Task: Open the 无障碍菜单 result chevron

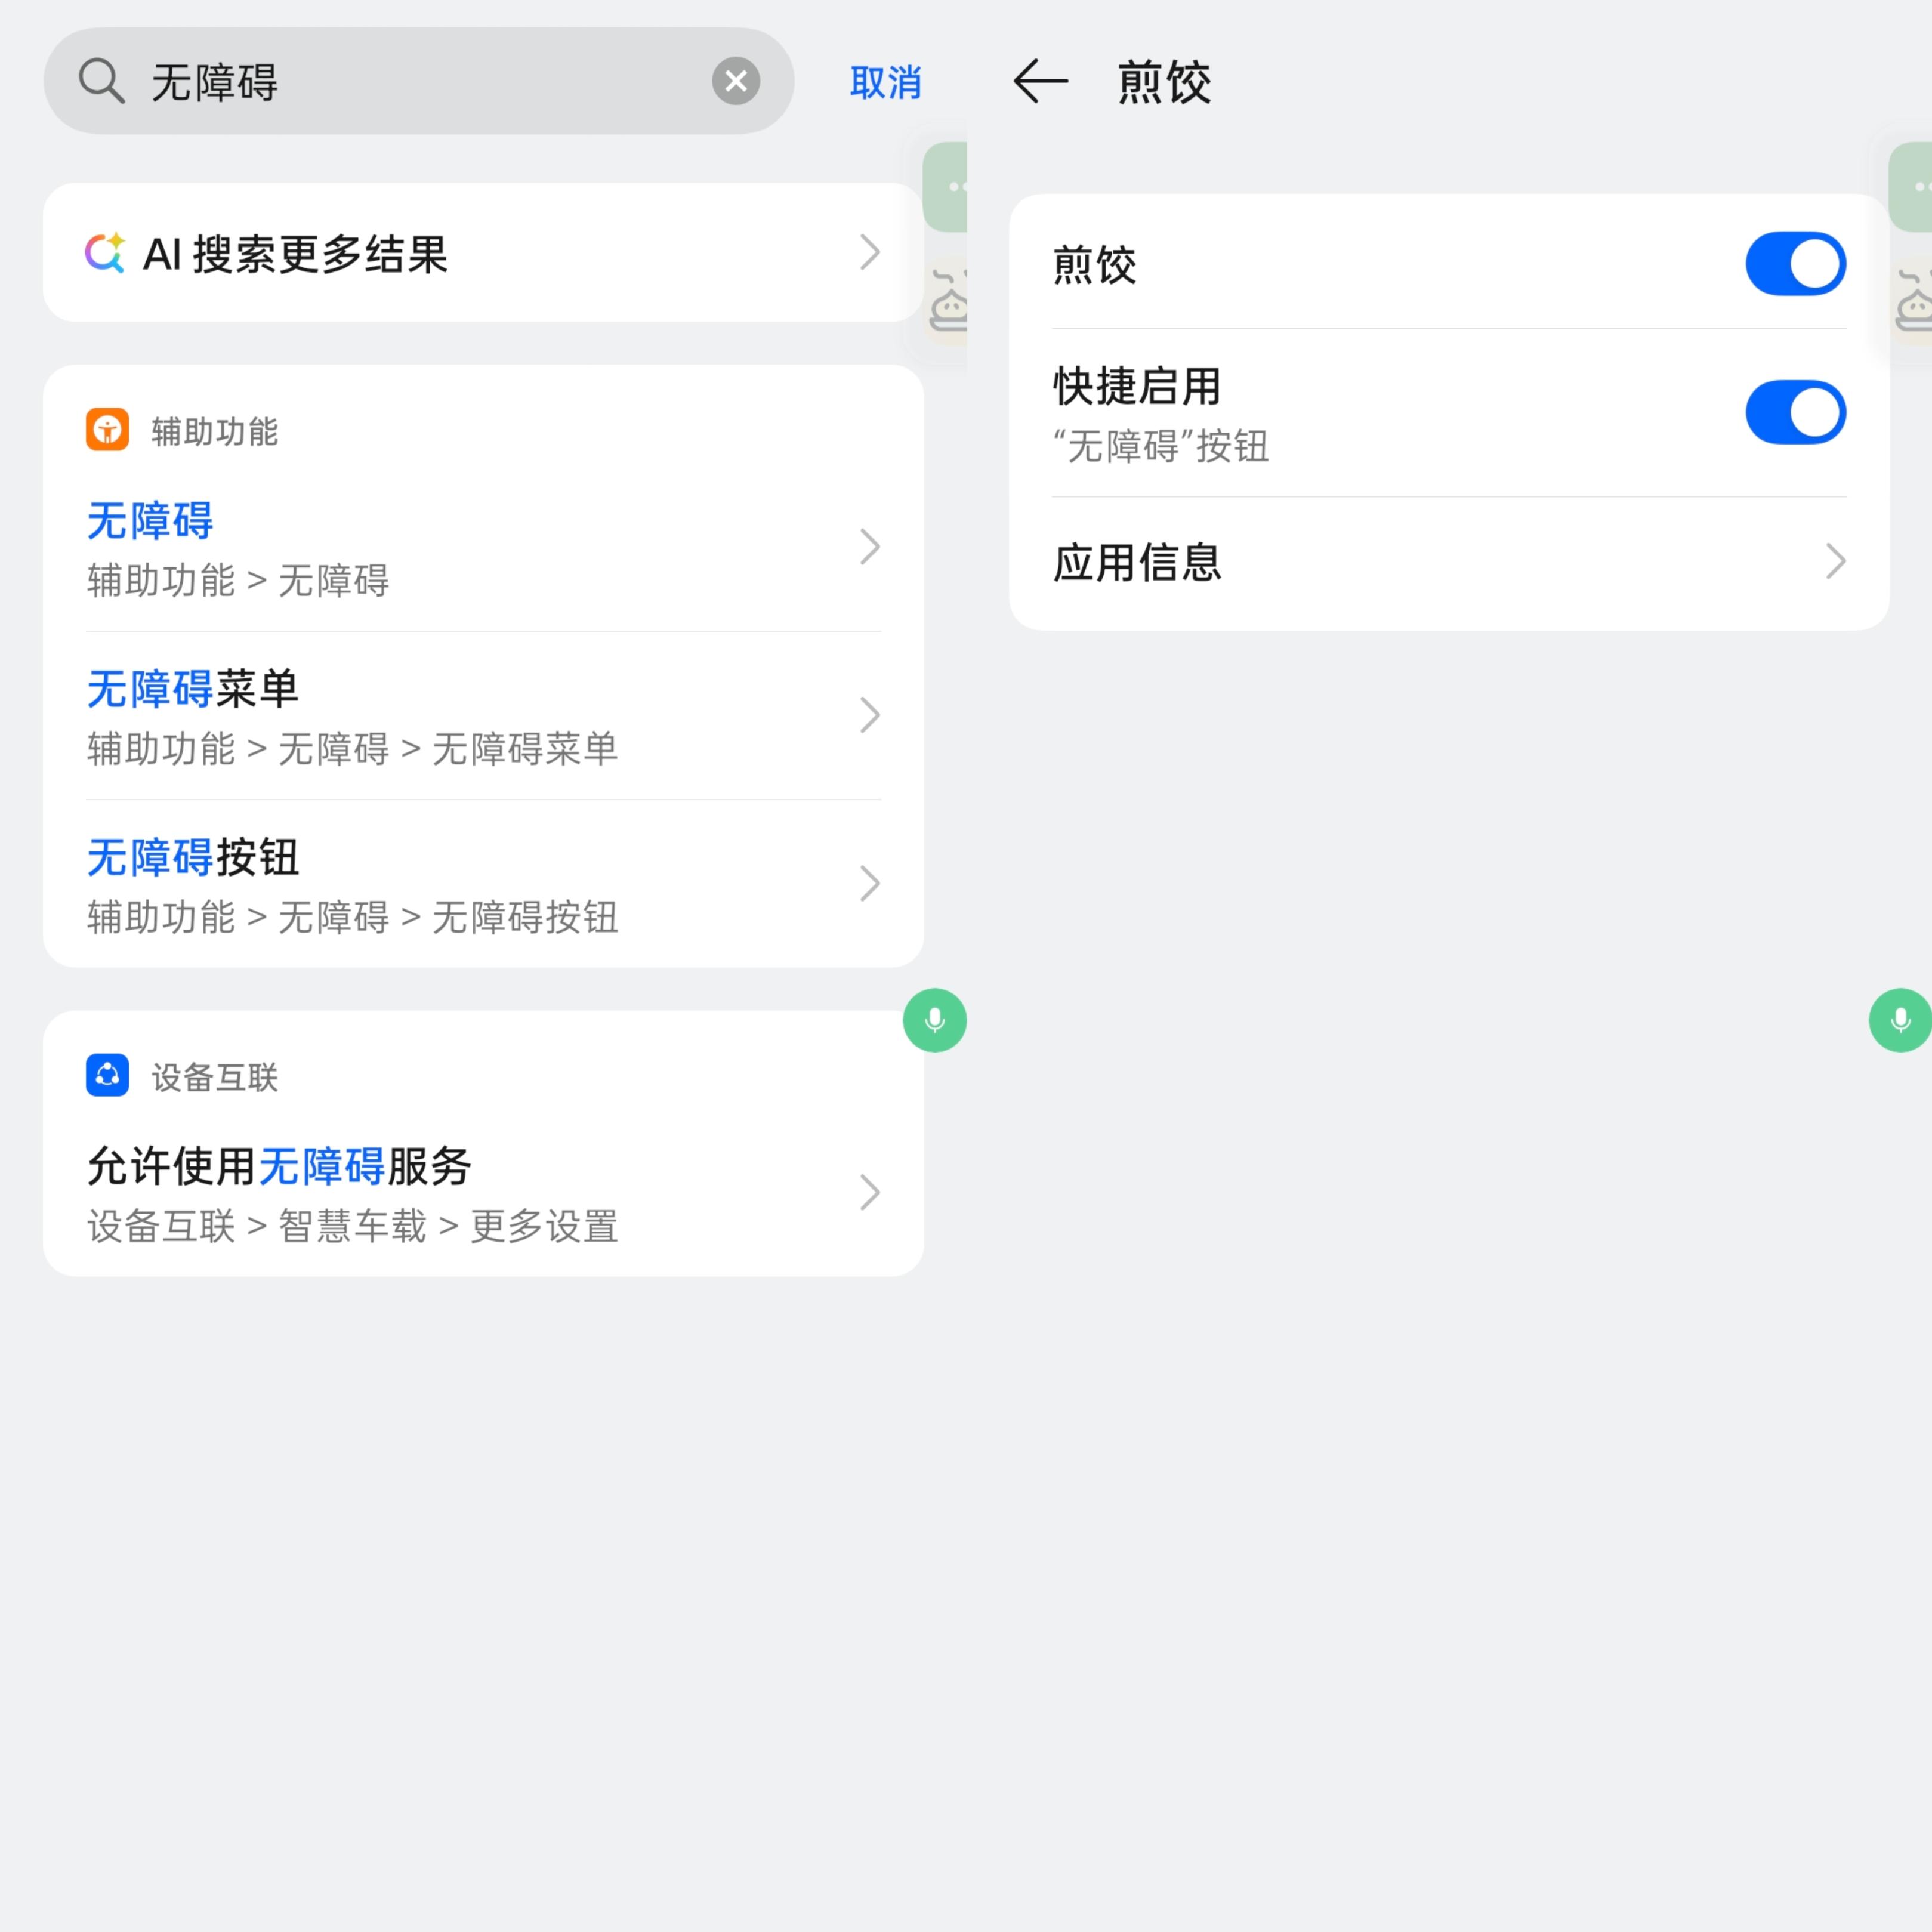Action: pos(869,715)
